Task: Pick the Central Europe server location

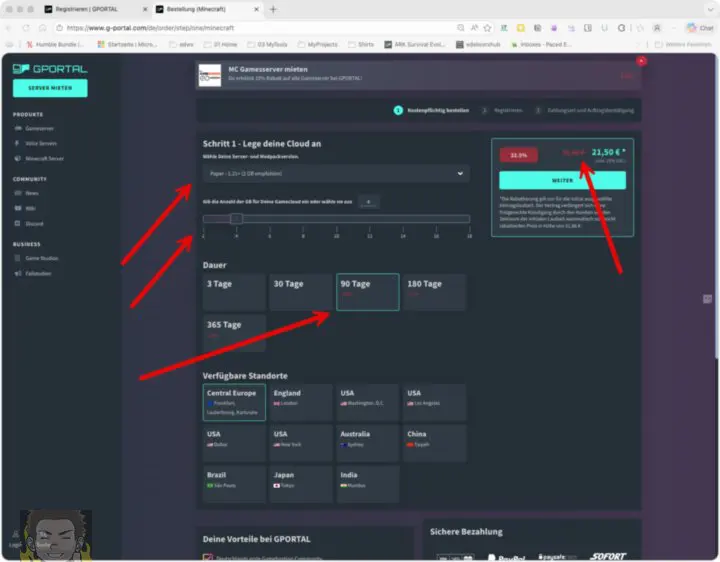Action: [x=233, y=402]
